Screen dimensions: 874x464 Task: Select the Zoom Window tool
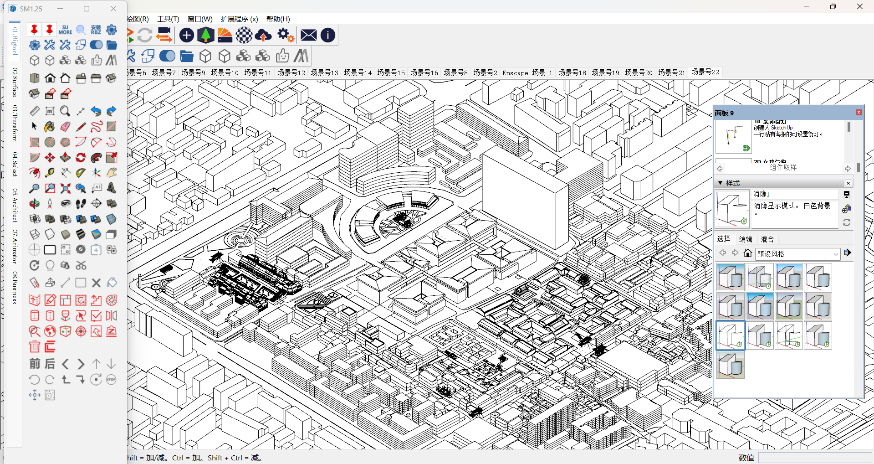tap(50, 188)
